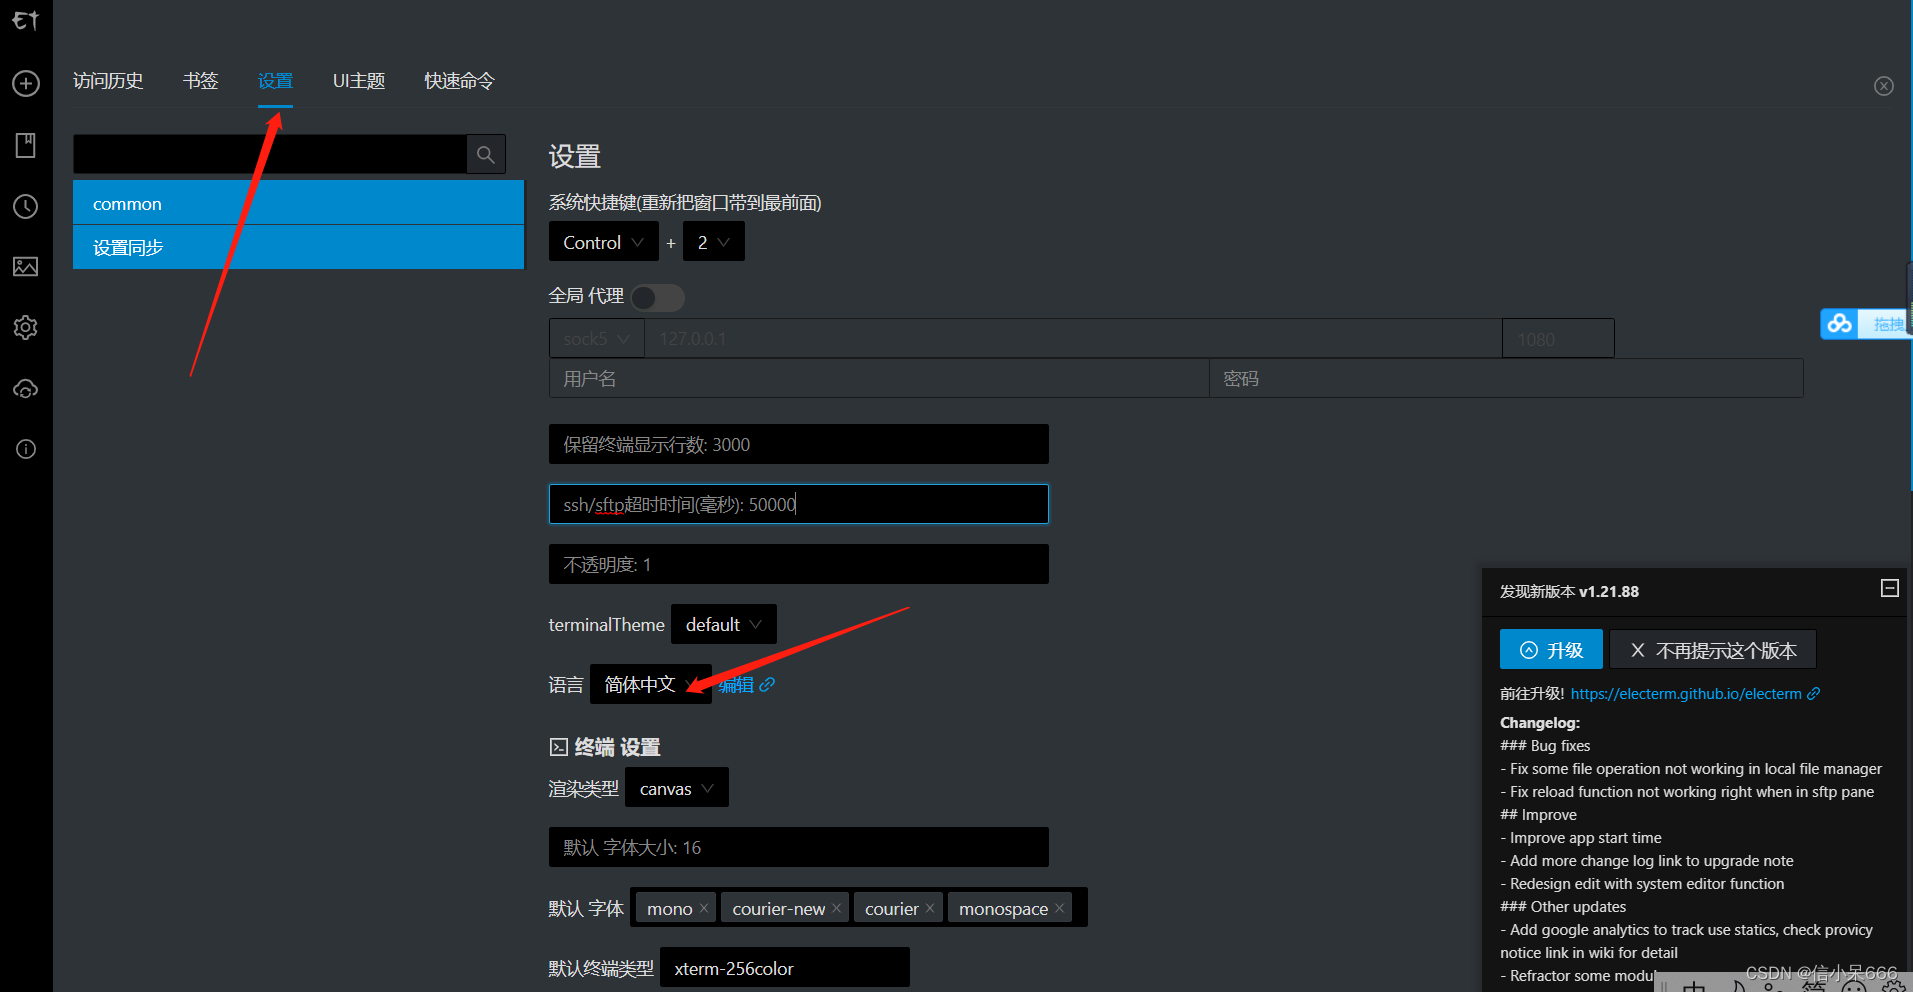Open 语言 简体中文 dropdown

651,684
